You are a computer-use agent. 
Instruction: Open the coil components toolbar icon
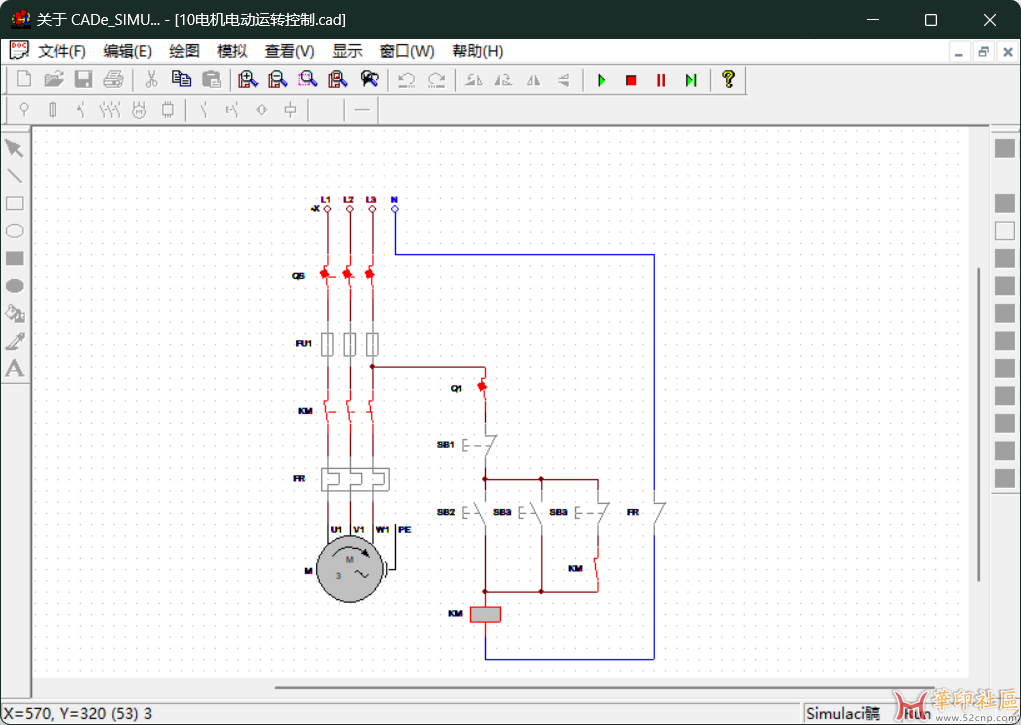pyautogui.click(x=290, y=109)
